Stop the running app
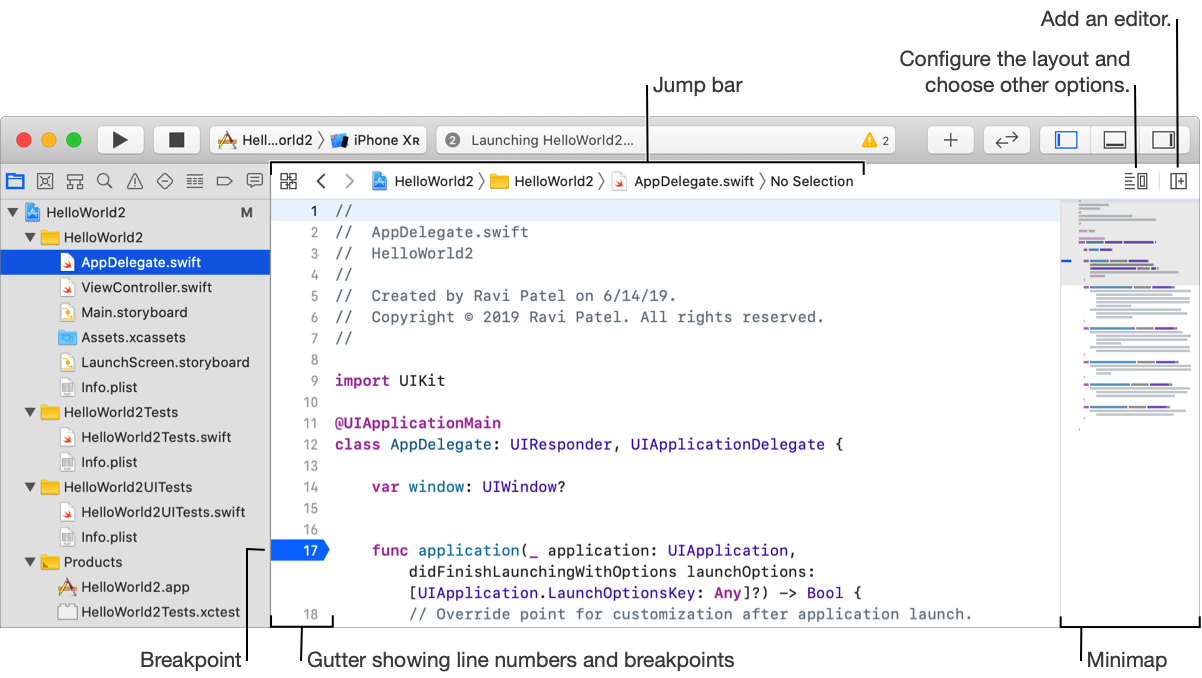The height and width of the screenshot is (678, 1202). (x=176, y=140)
